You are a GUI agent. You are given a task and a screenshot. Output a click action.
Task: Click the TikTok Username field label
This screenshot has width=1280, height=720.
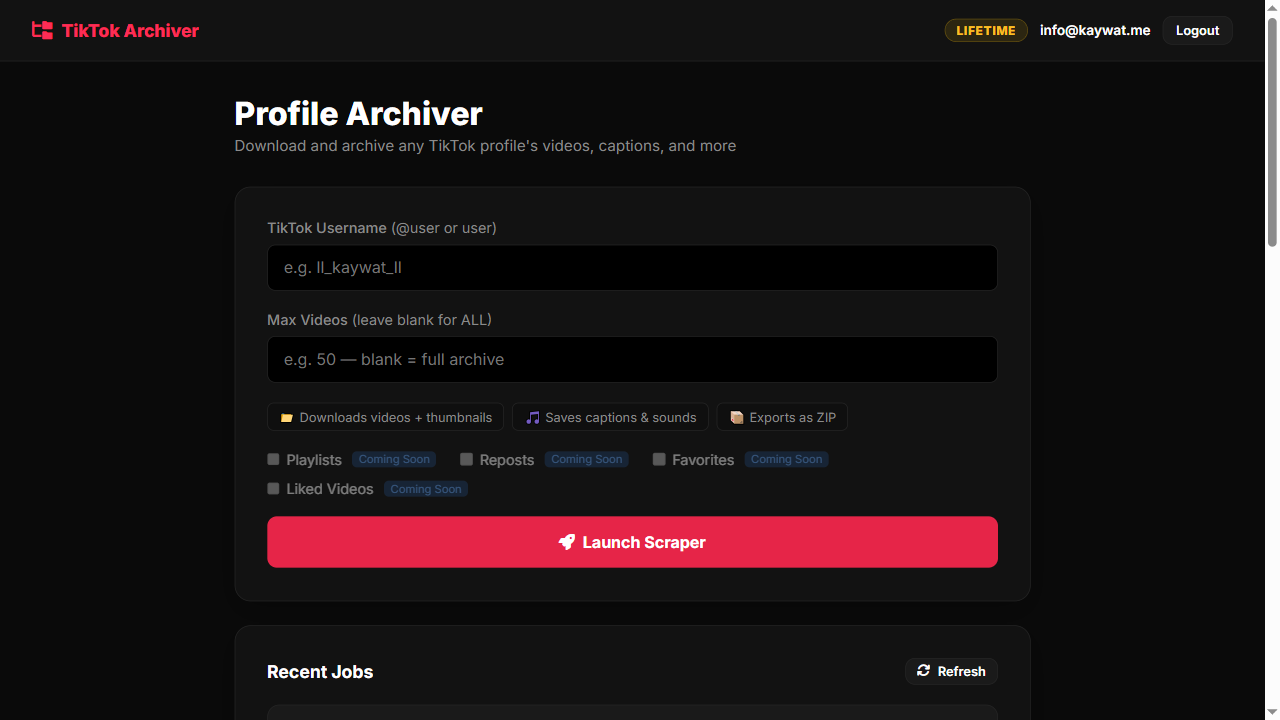pos(382,228)
